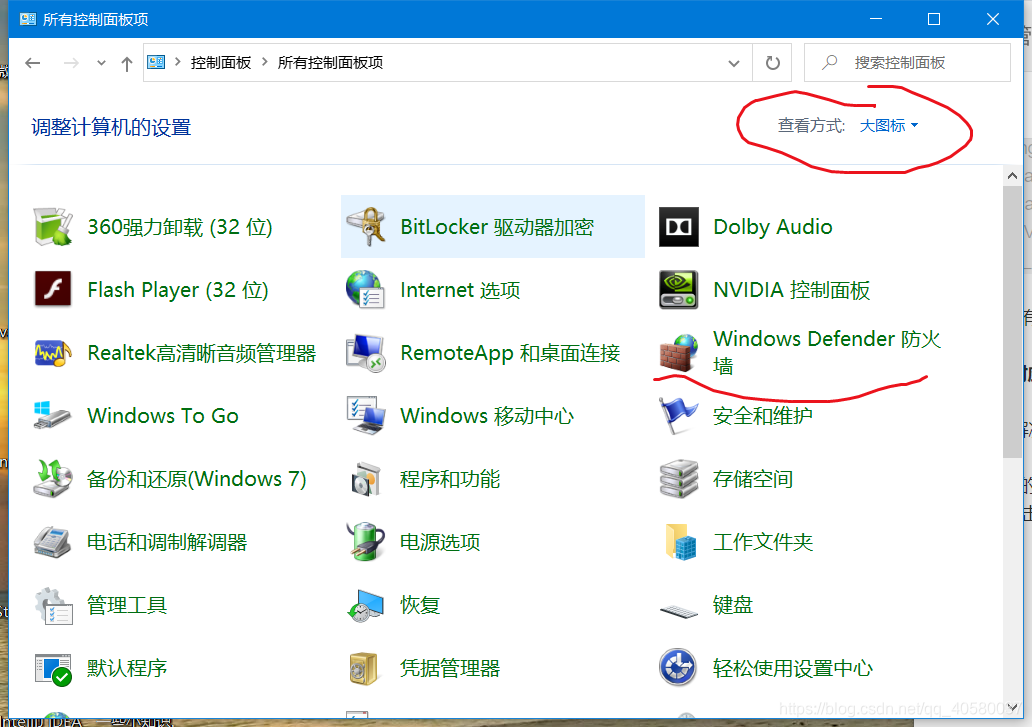Open 360强力卸载 (32 位) link
1032x727 pixels.
pyautogui.click(x=180, y=227)
